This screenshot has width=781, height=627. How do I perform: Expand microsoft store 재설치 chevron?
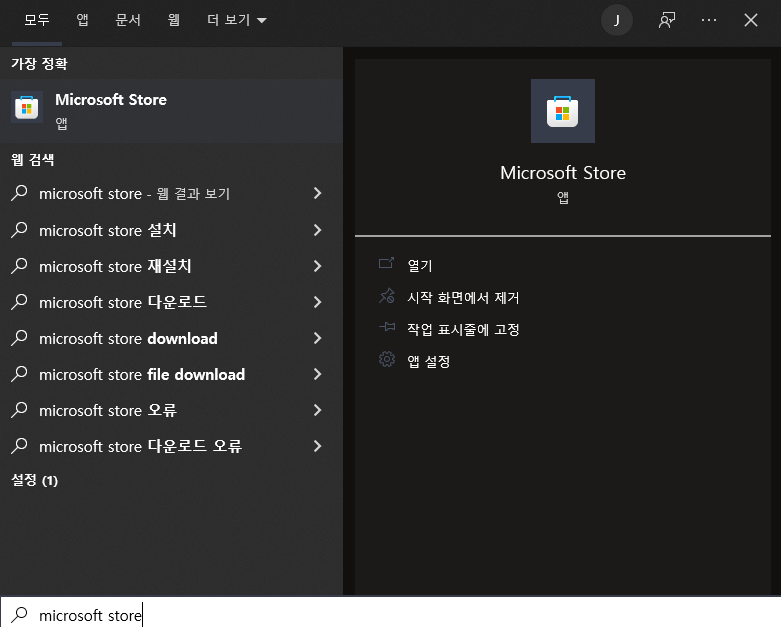coord(317,266)
